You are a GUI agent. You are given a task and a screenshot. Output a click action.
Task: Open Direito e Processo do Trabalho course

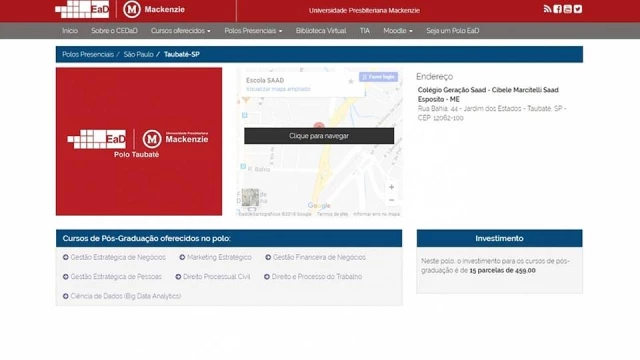317,276
